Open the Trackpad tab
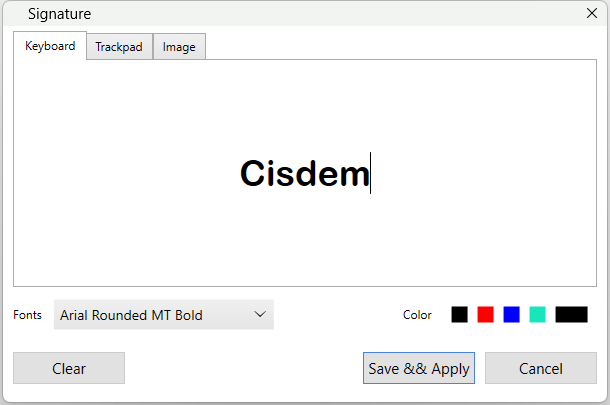Image resolution: width=610 pixels, height=405 pixels. 119,47
